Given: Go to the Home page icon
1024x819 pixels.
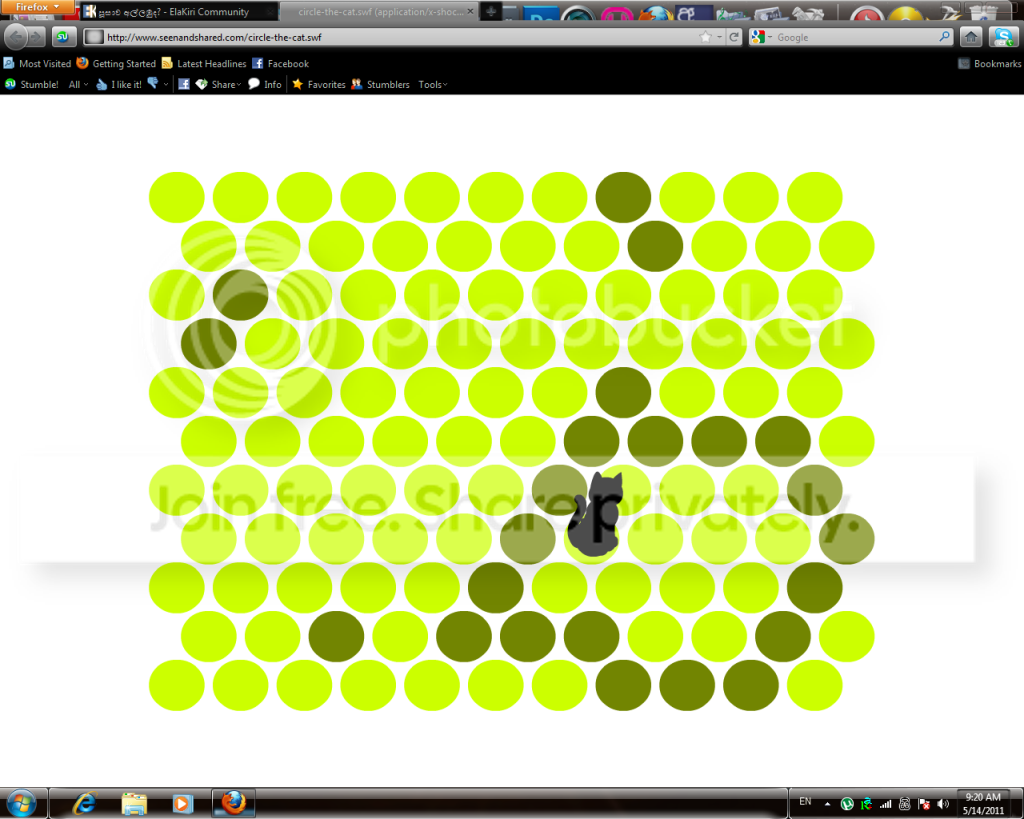Looking at the screenshot, I should pyautogui.click(x=971, y=37).
